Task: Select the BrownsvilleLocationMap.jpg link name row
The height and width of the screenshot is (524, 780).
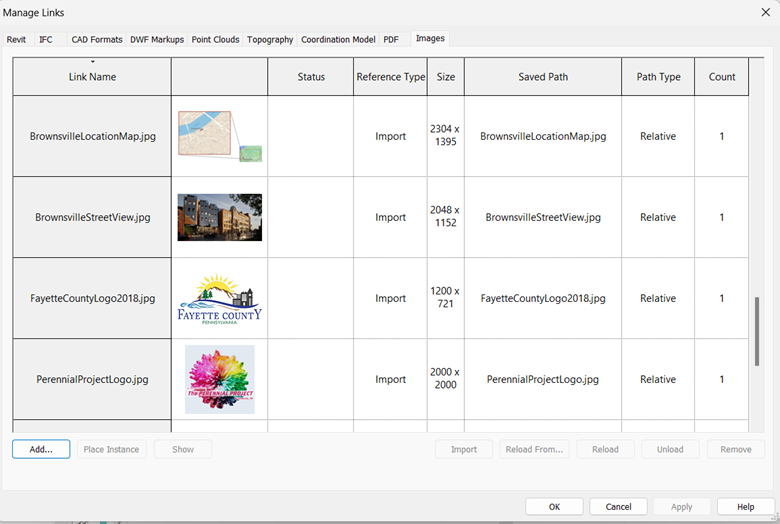Action: coord(92,136)
